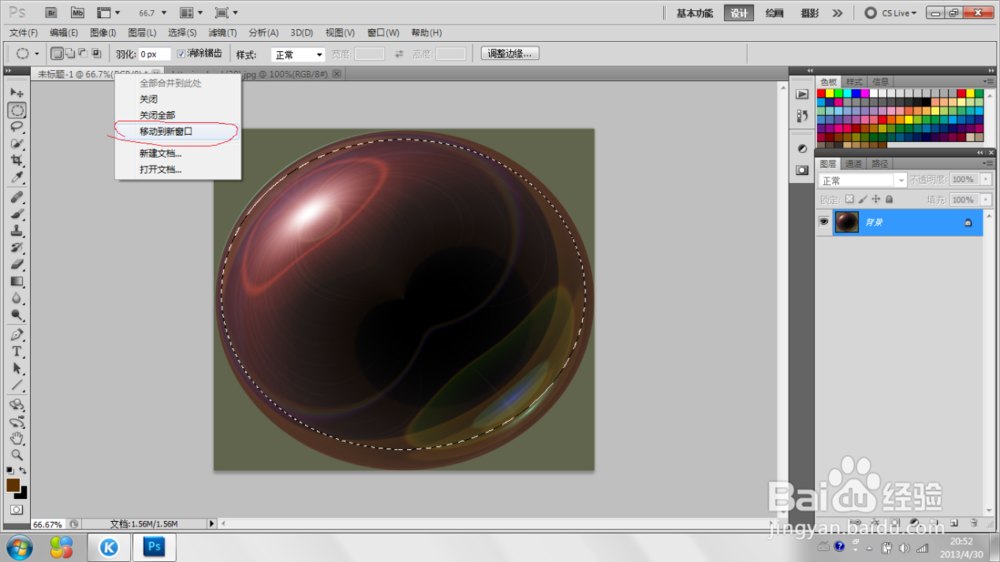Image resolution: width=1000 pixels, height=562 pixels.
Task: Select the Lasso tool
Action: coord(17,127)
